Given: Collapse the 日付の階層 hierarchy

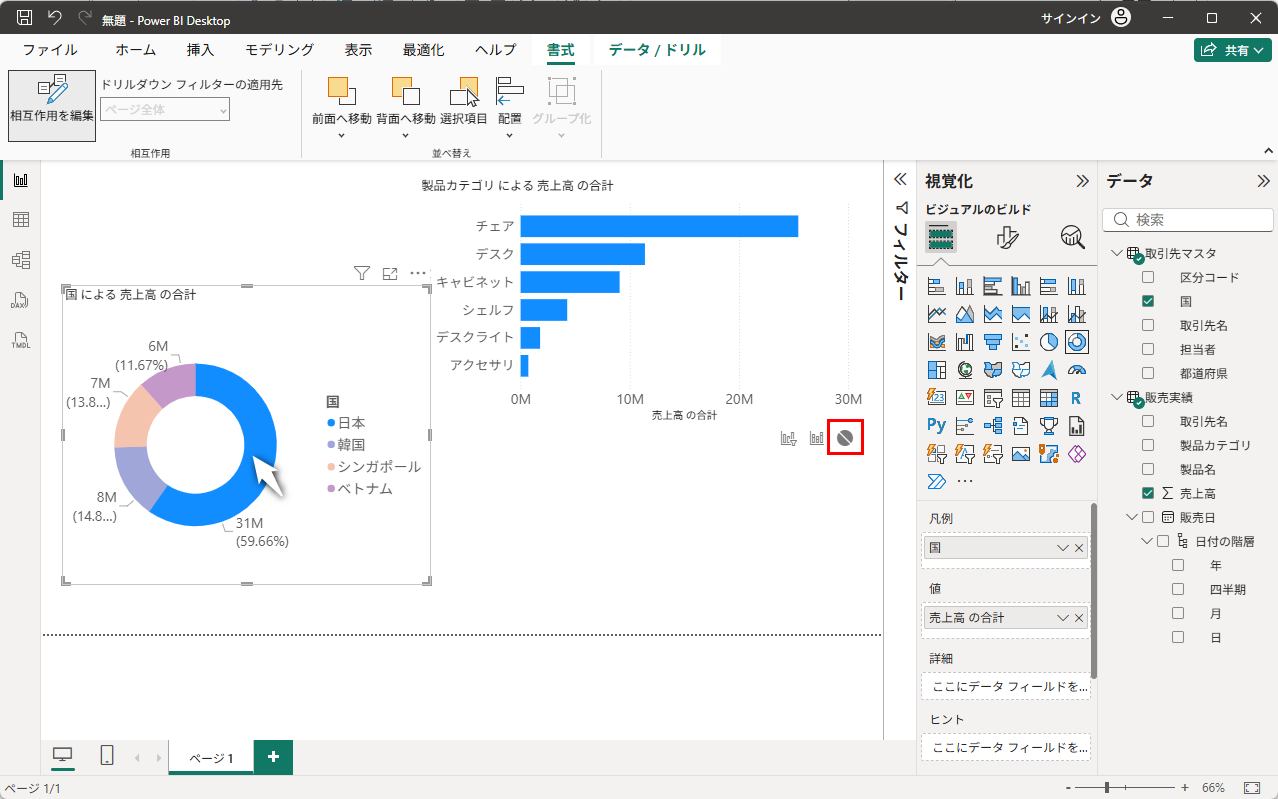Looking at the screenshot, I should click(x=1147, y=541).
